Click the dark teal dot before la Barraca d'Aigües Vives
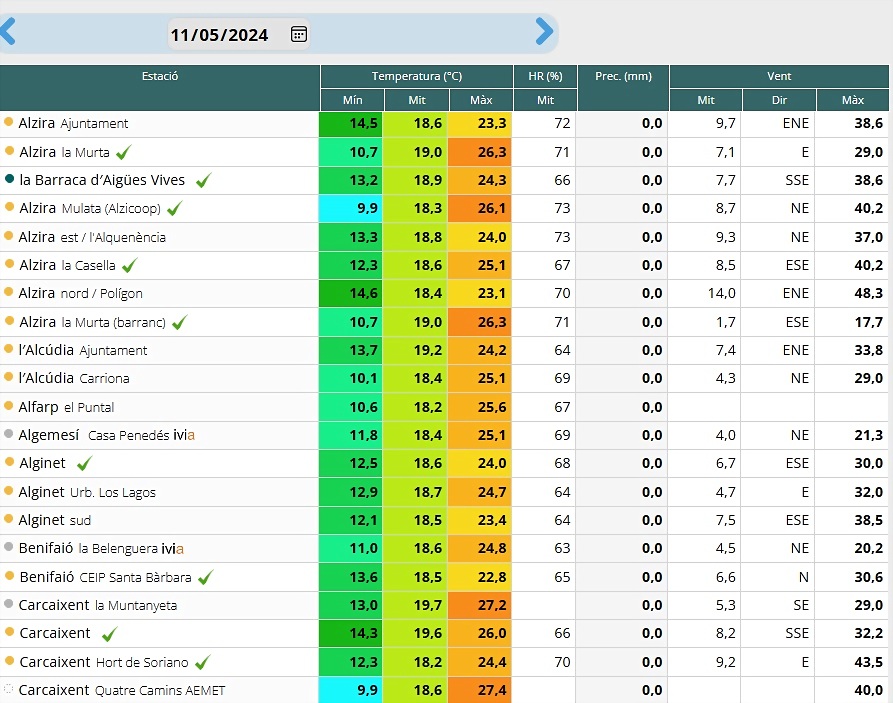 (x=9, y=178)
